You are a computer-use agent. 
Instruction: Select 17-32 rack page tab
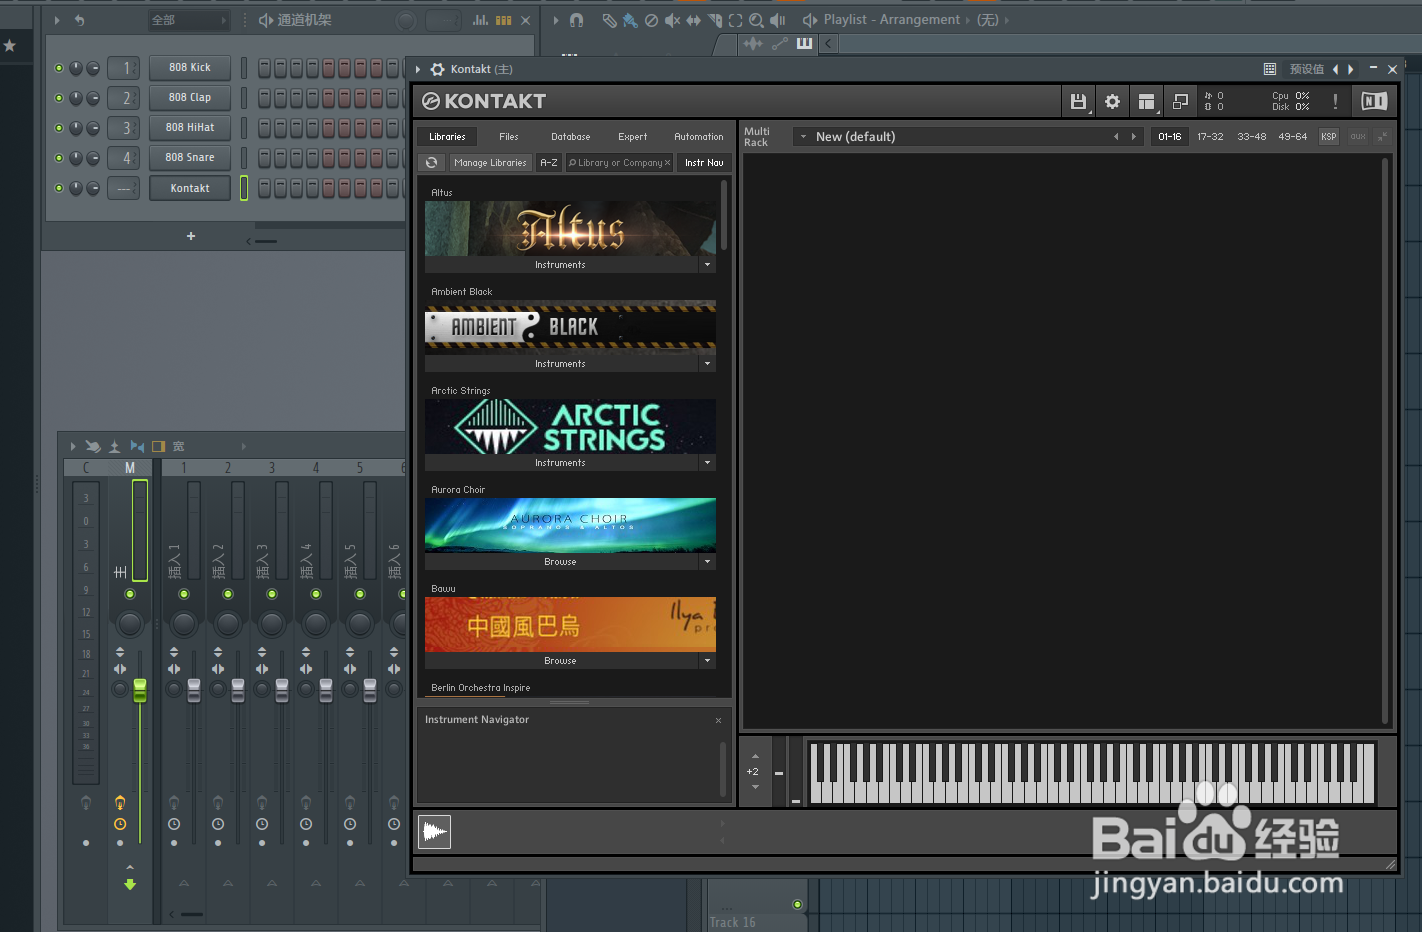click(x=1210, y=136)
